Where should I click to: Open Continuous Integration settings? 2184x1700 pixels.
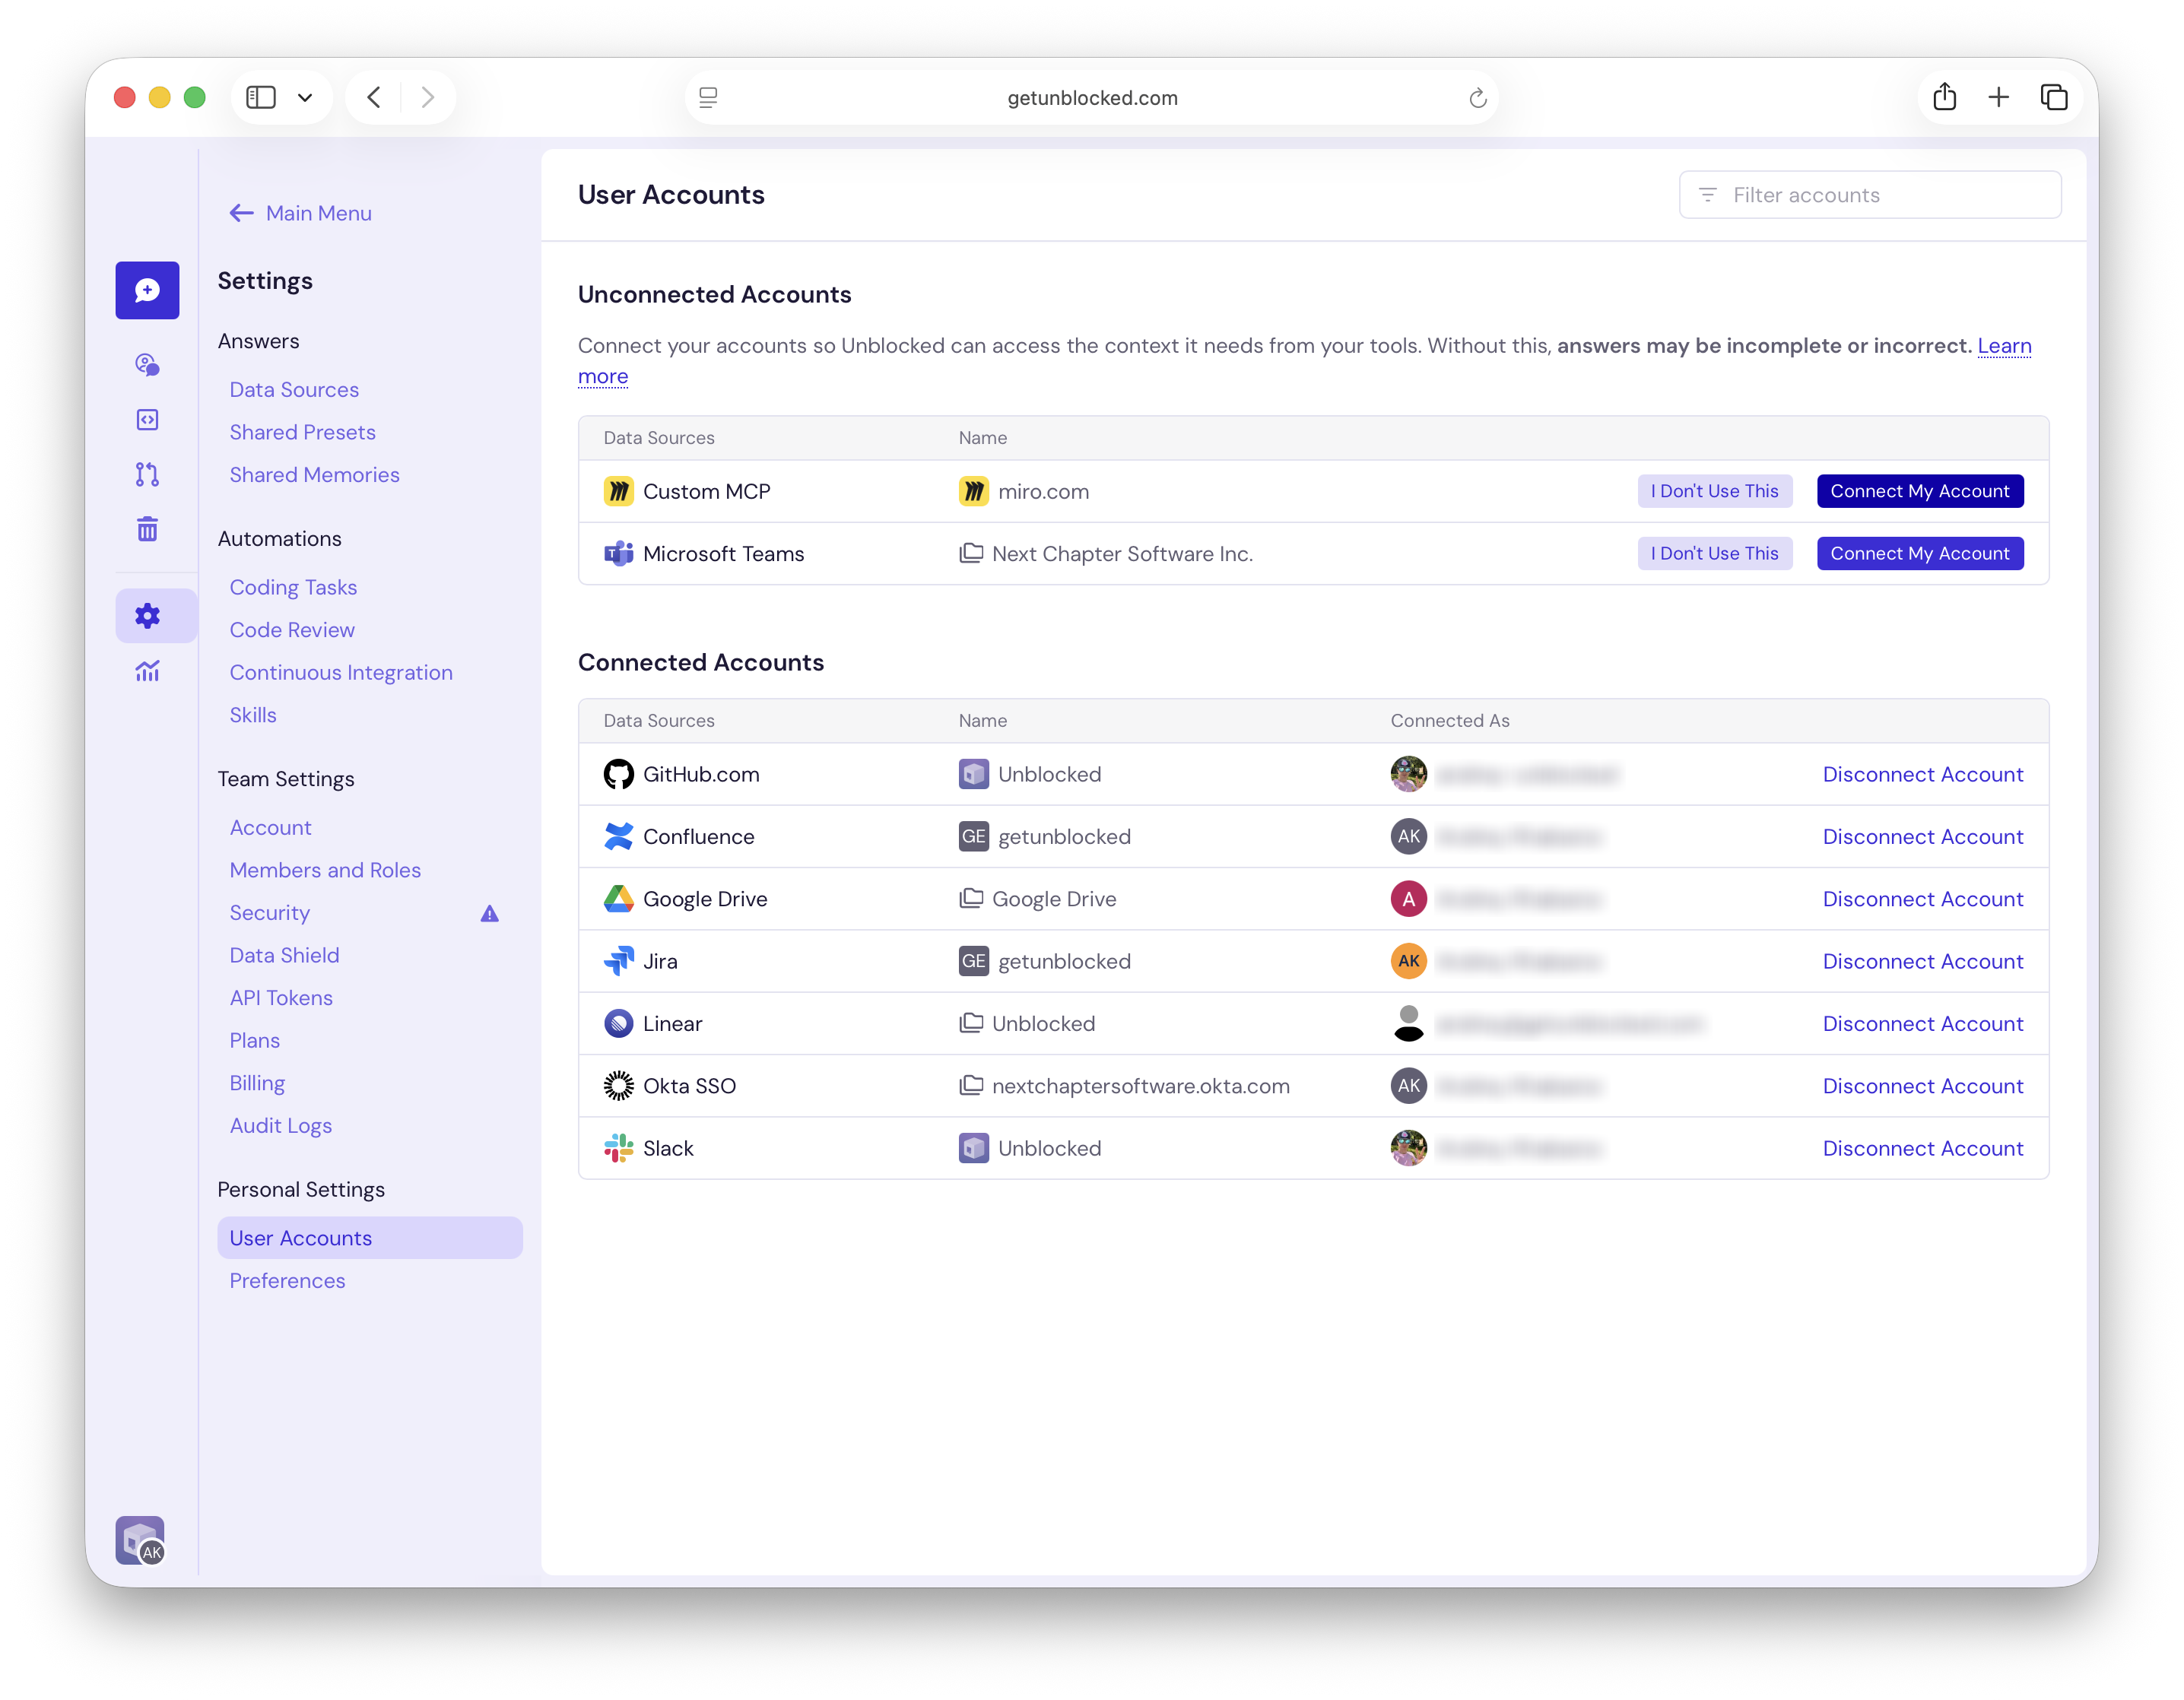pyautogui.click(x=341, y=673)
